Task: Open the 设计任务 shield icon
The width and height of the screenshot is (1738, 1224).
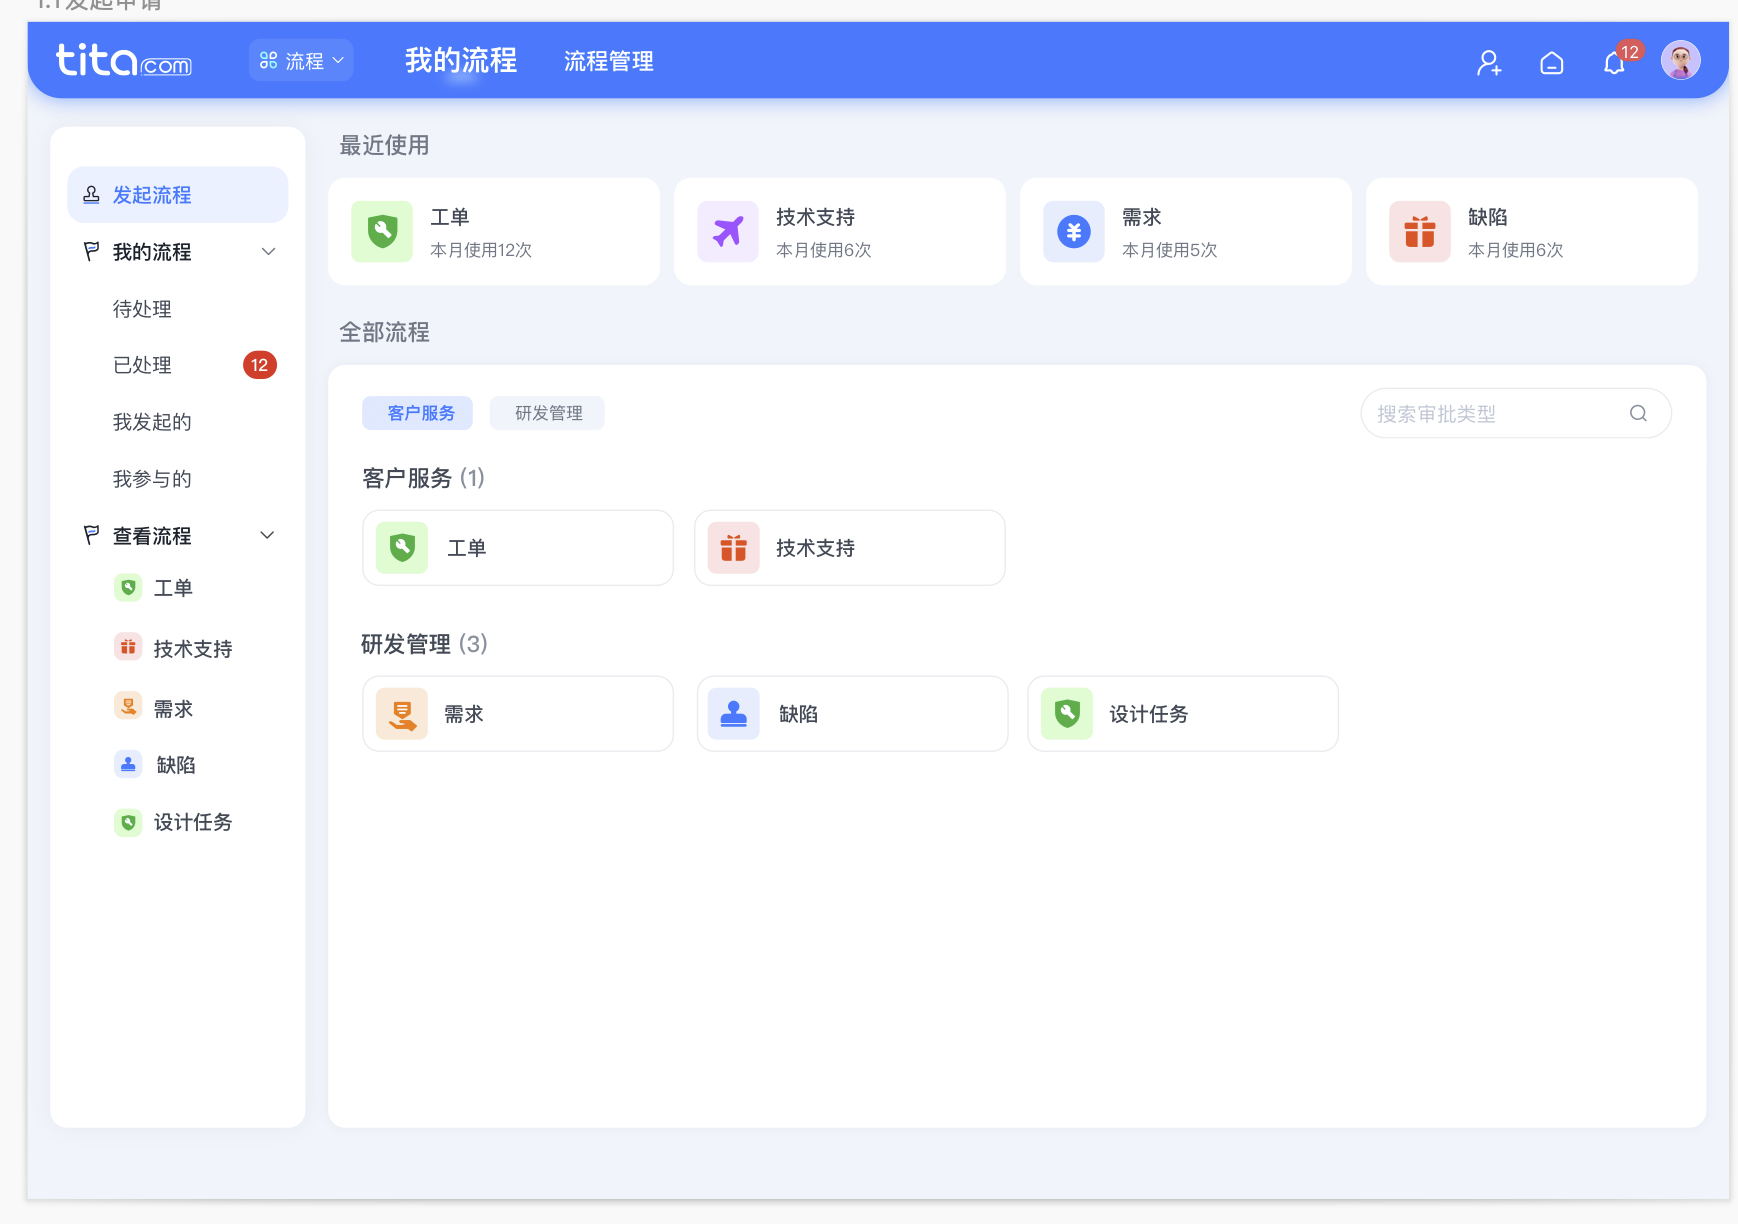Action: coord(1067,713)
